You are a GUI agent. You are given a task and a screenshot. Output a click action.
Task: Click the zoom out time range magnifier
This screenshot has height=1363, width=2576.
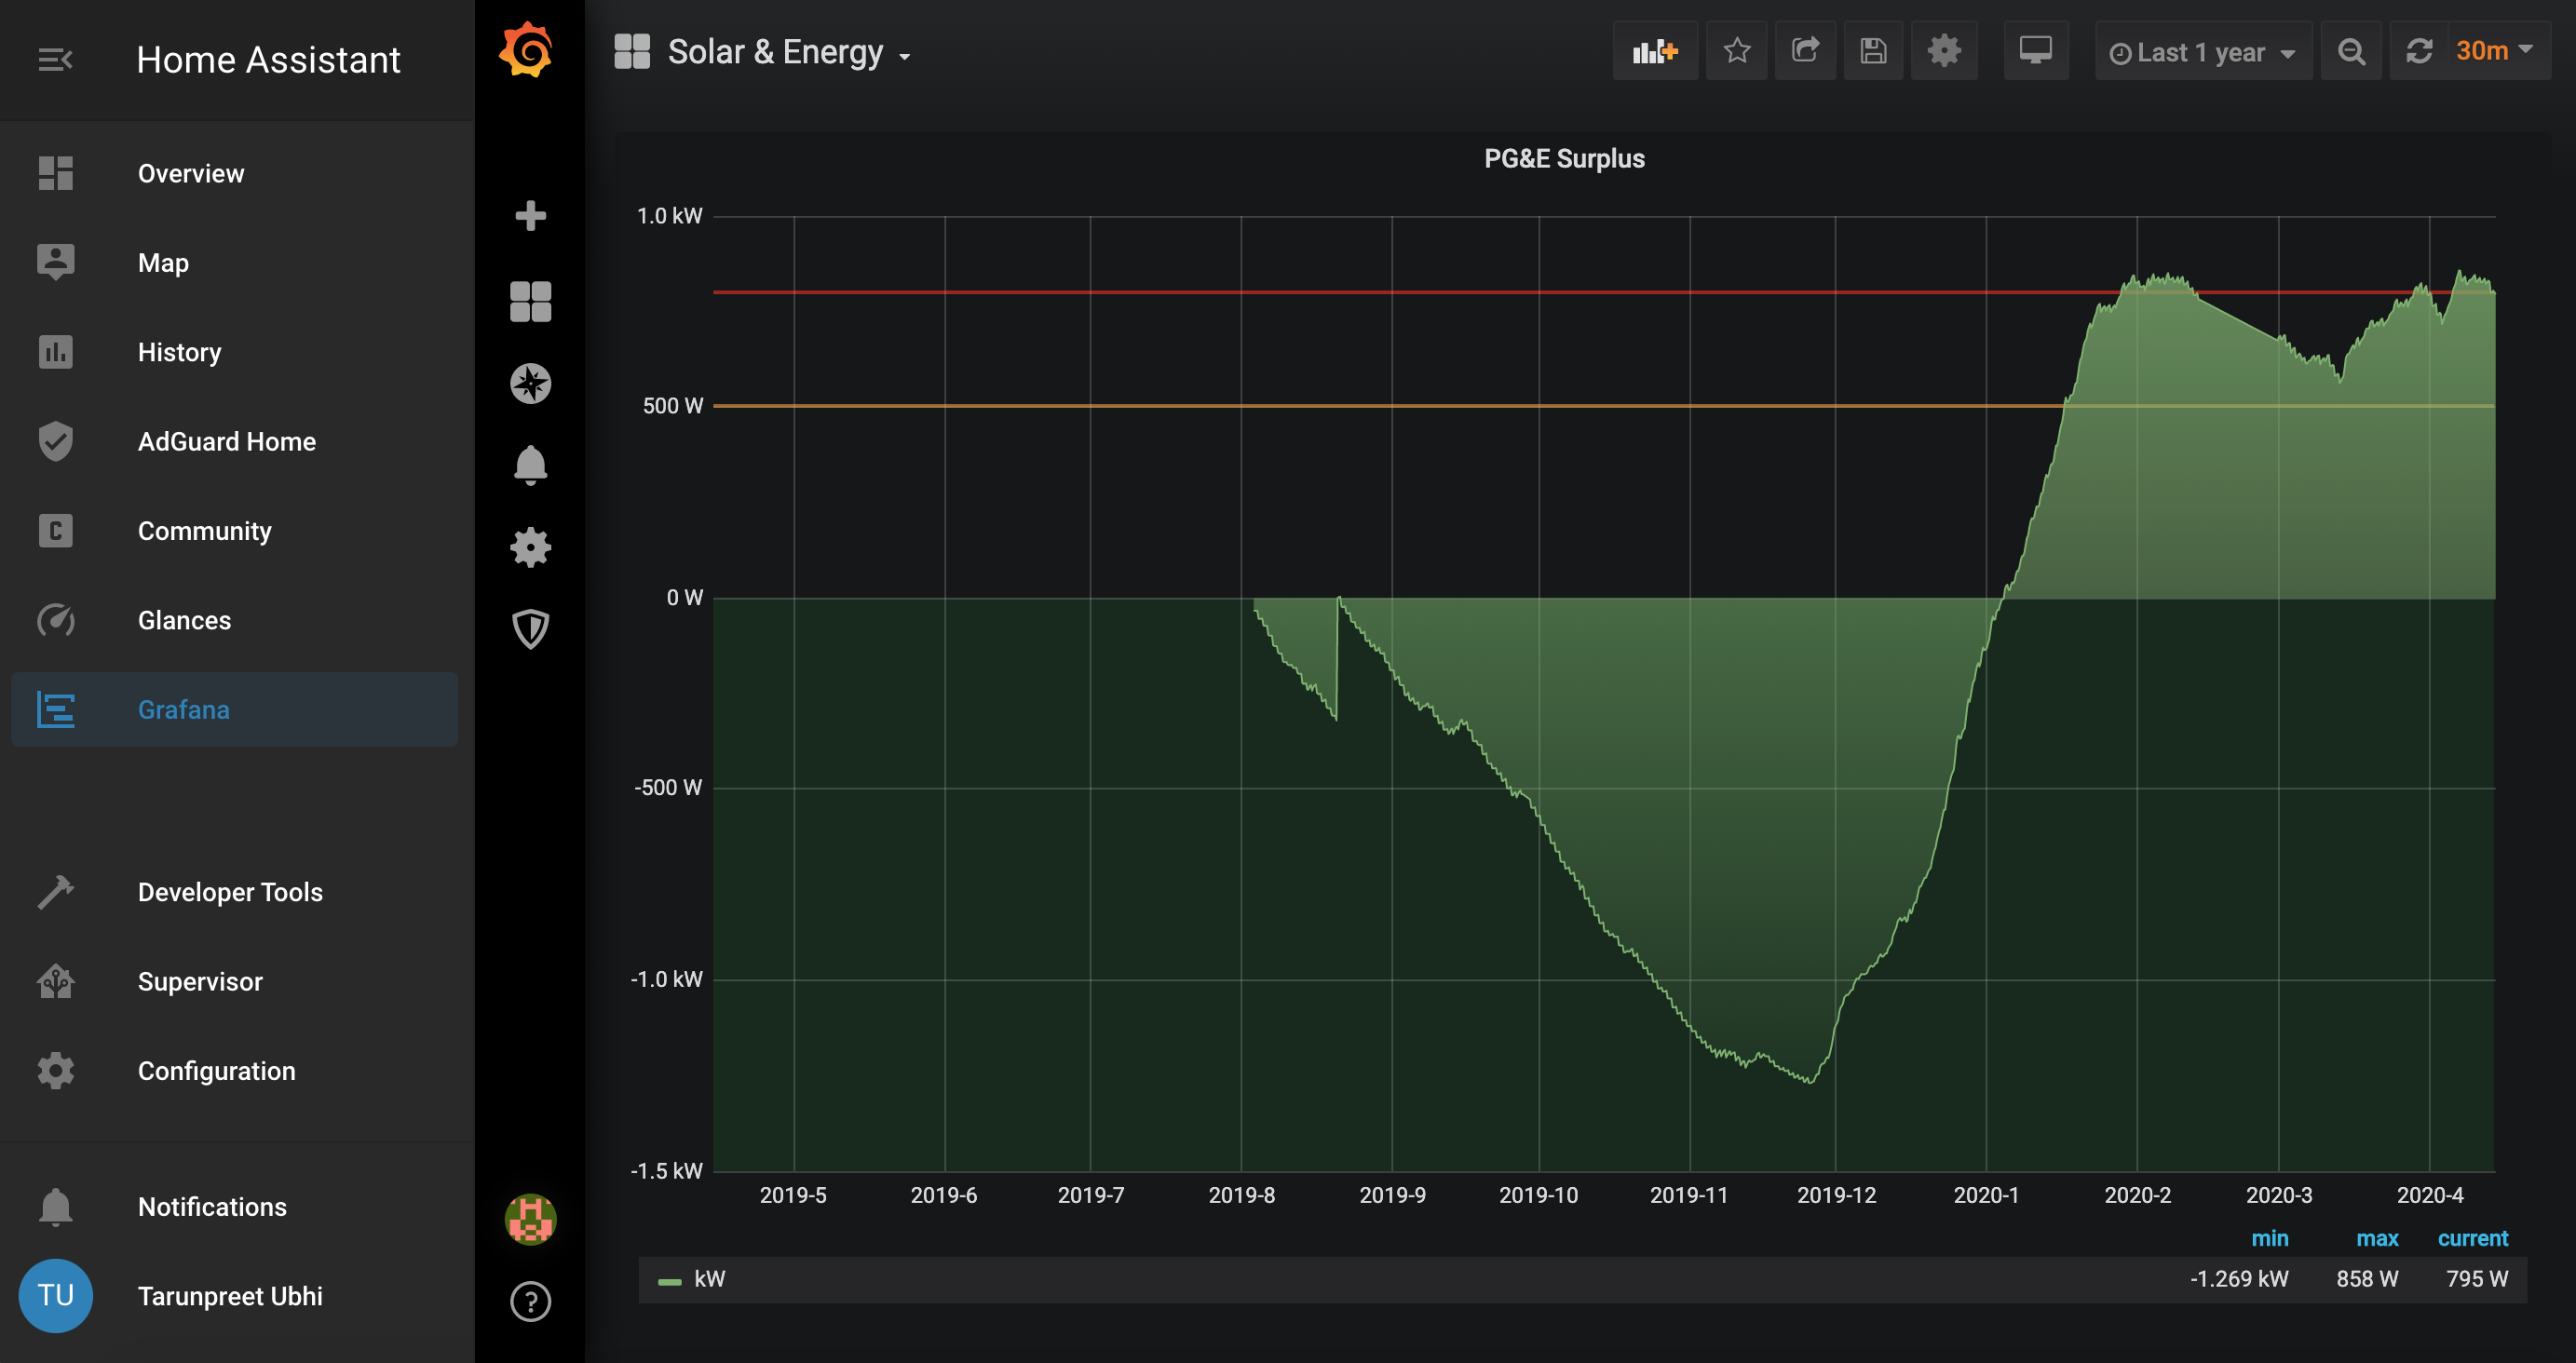tap(2351, 52)
